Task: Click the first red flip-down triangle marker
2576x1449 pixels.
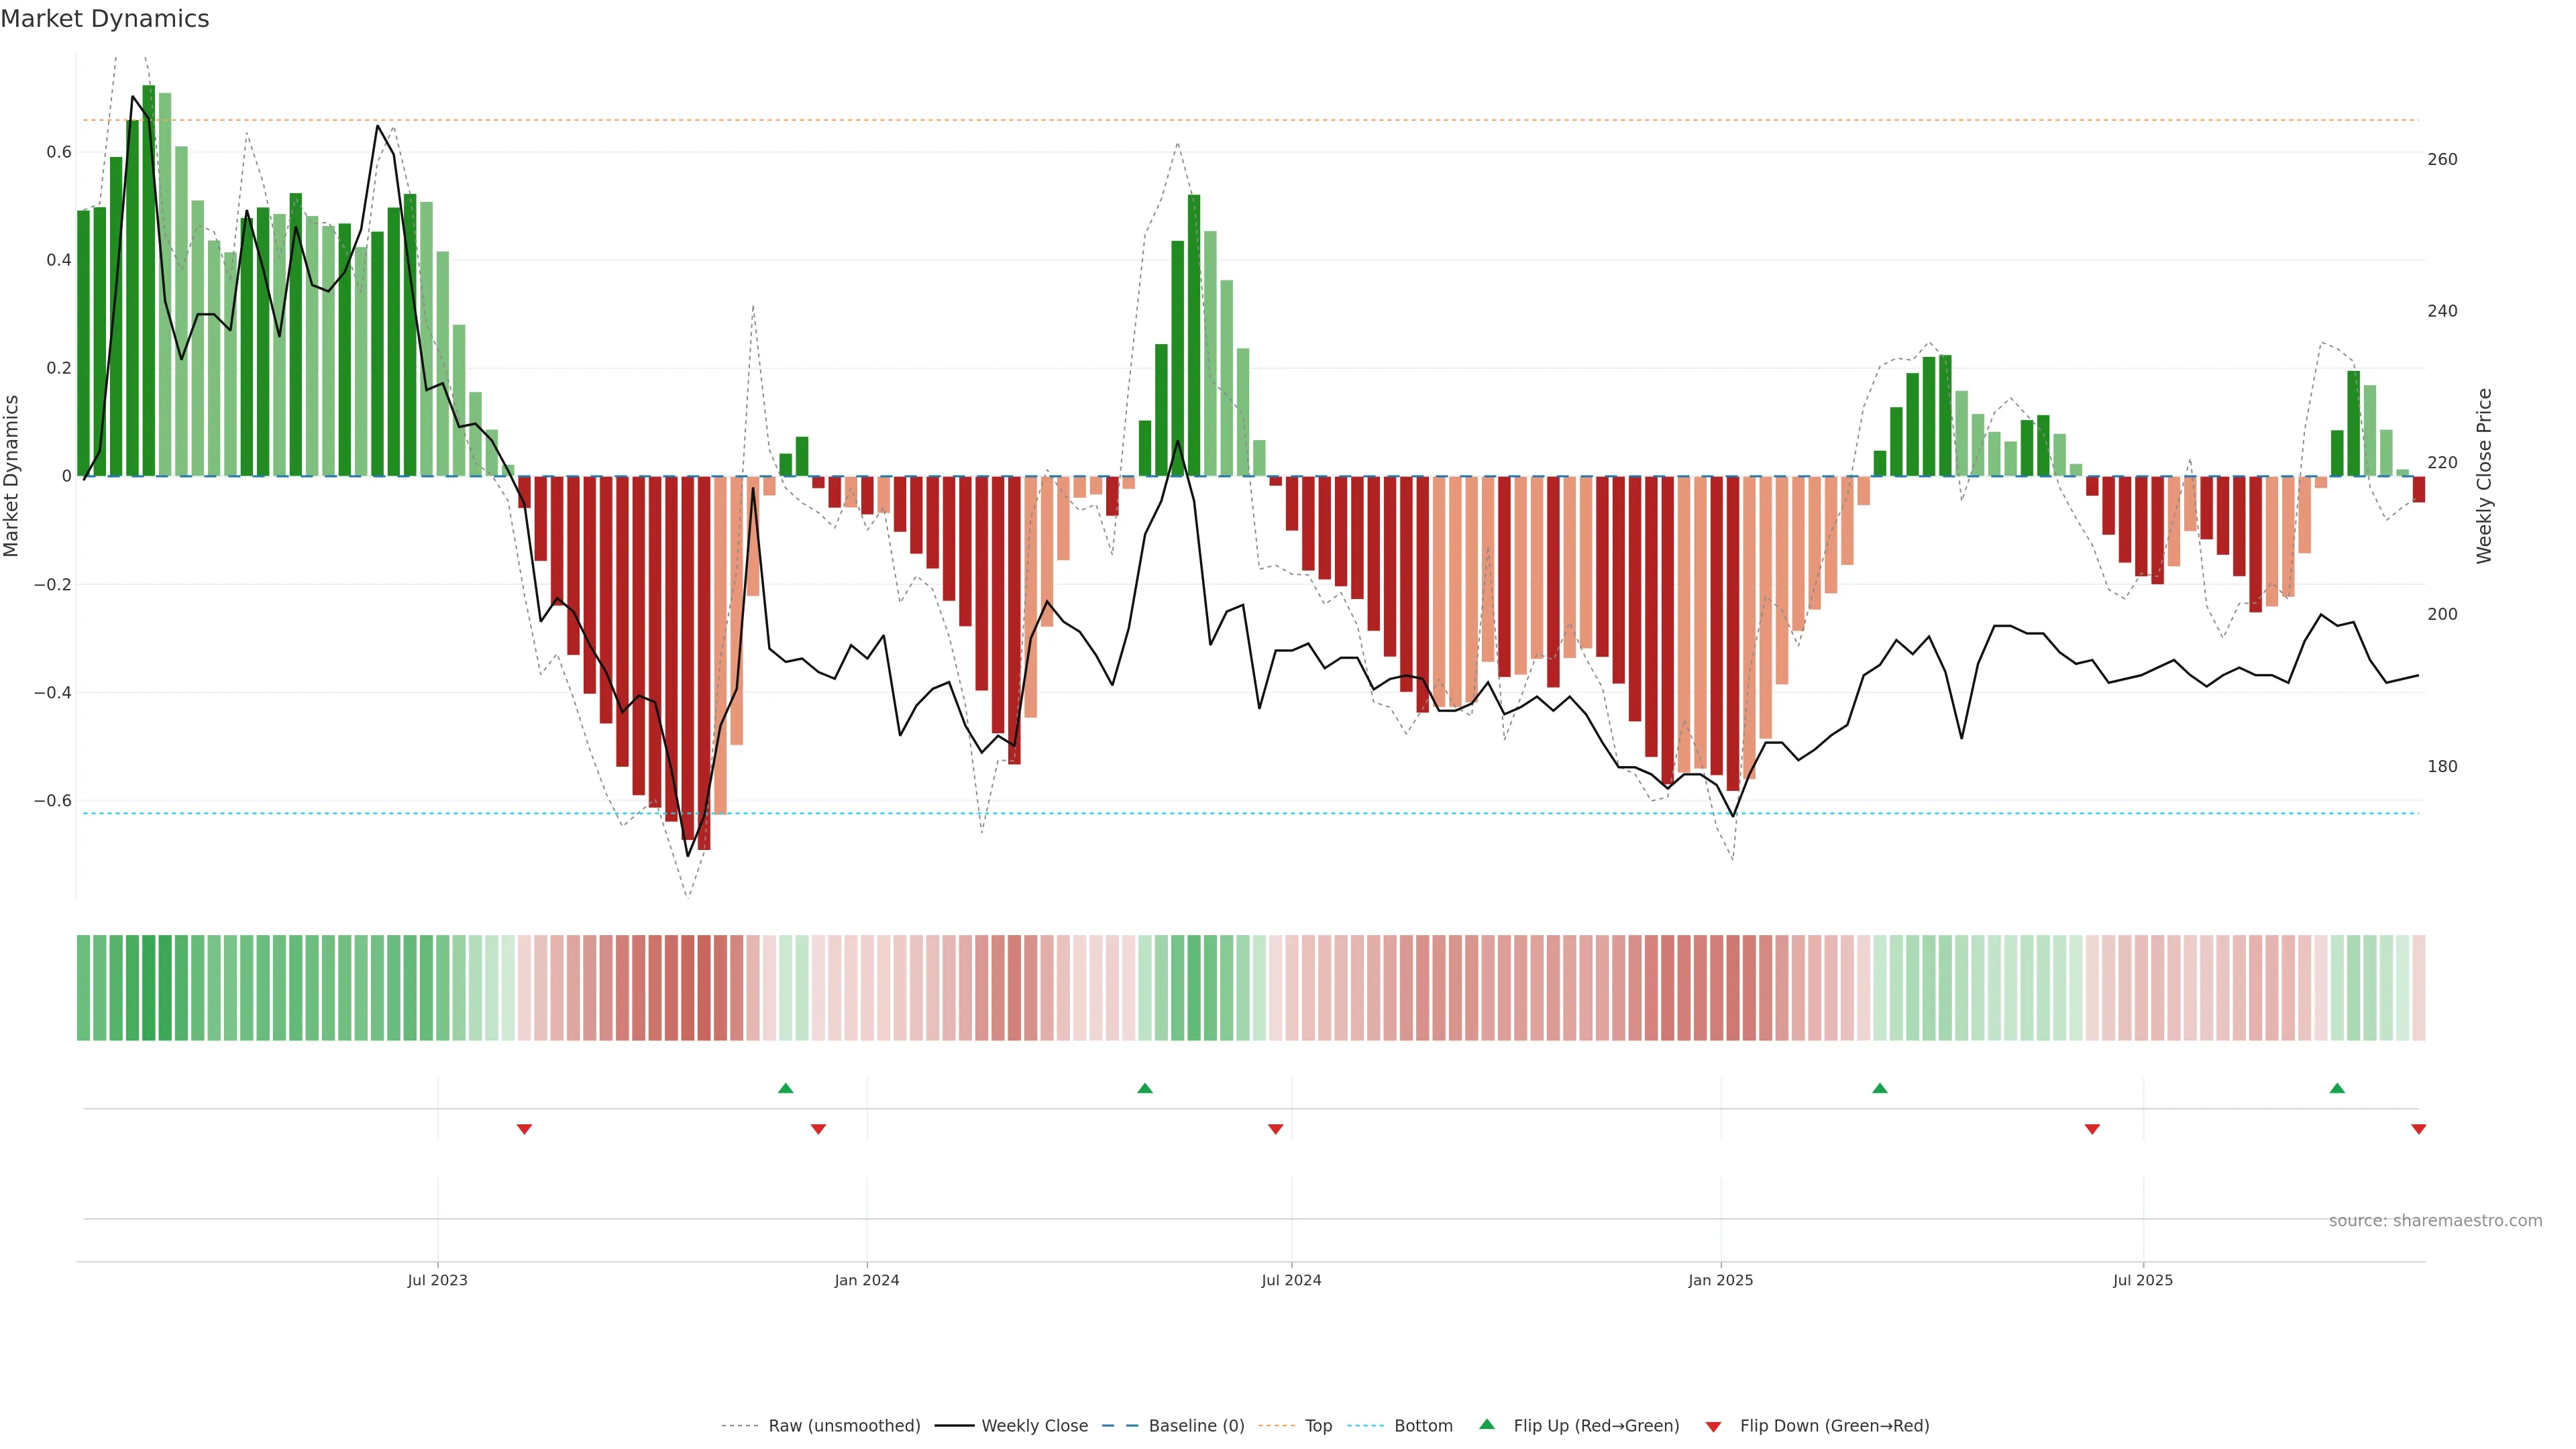Action: point(524,1129)
